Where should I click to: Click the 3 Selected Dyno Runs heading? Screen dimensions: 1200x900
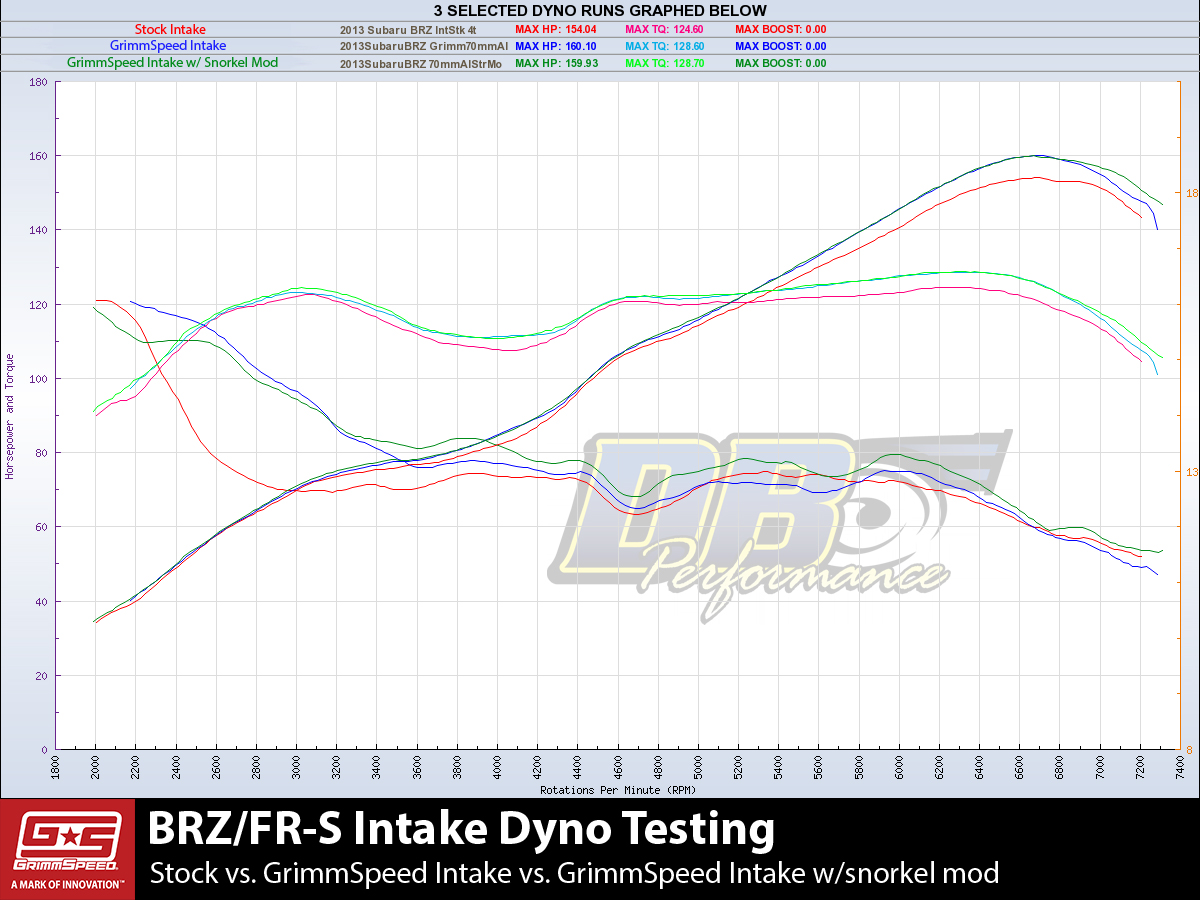coord(600,11)
